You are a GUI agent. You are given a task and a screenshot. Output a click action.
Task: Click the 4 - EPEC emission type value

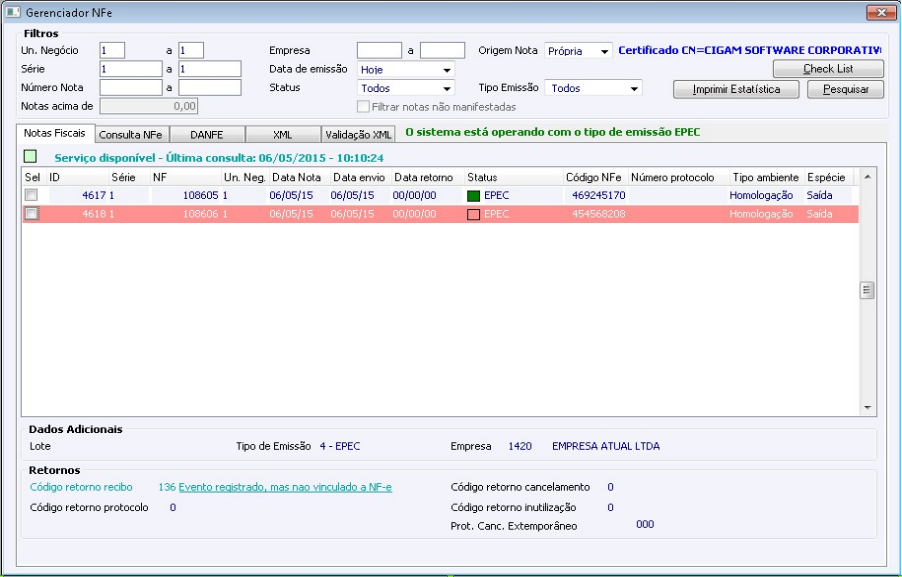(x=340, y=446)
